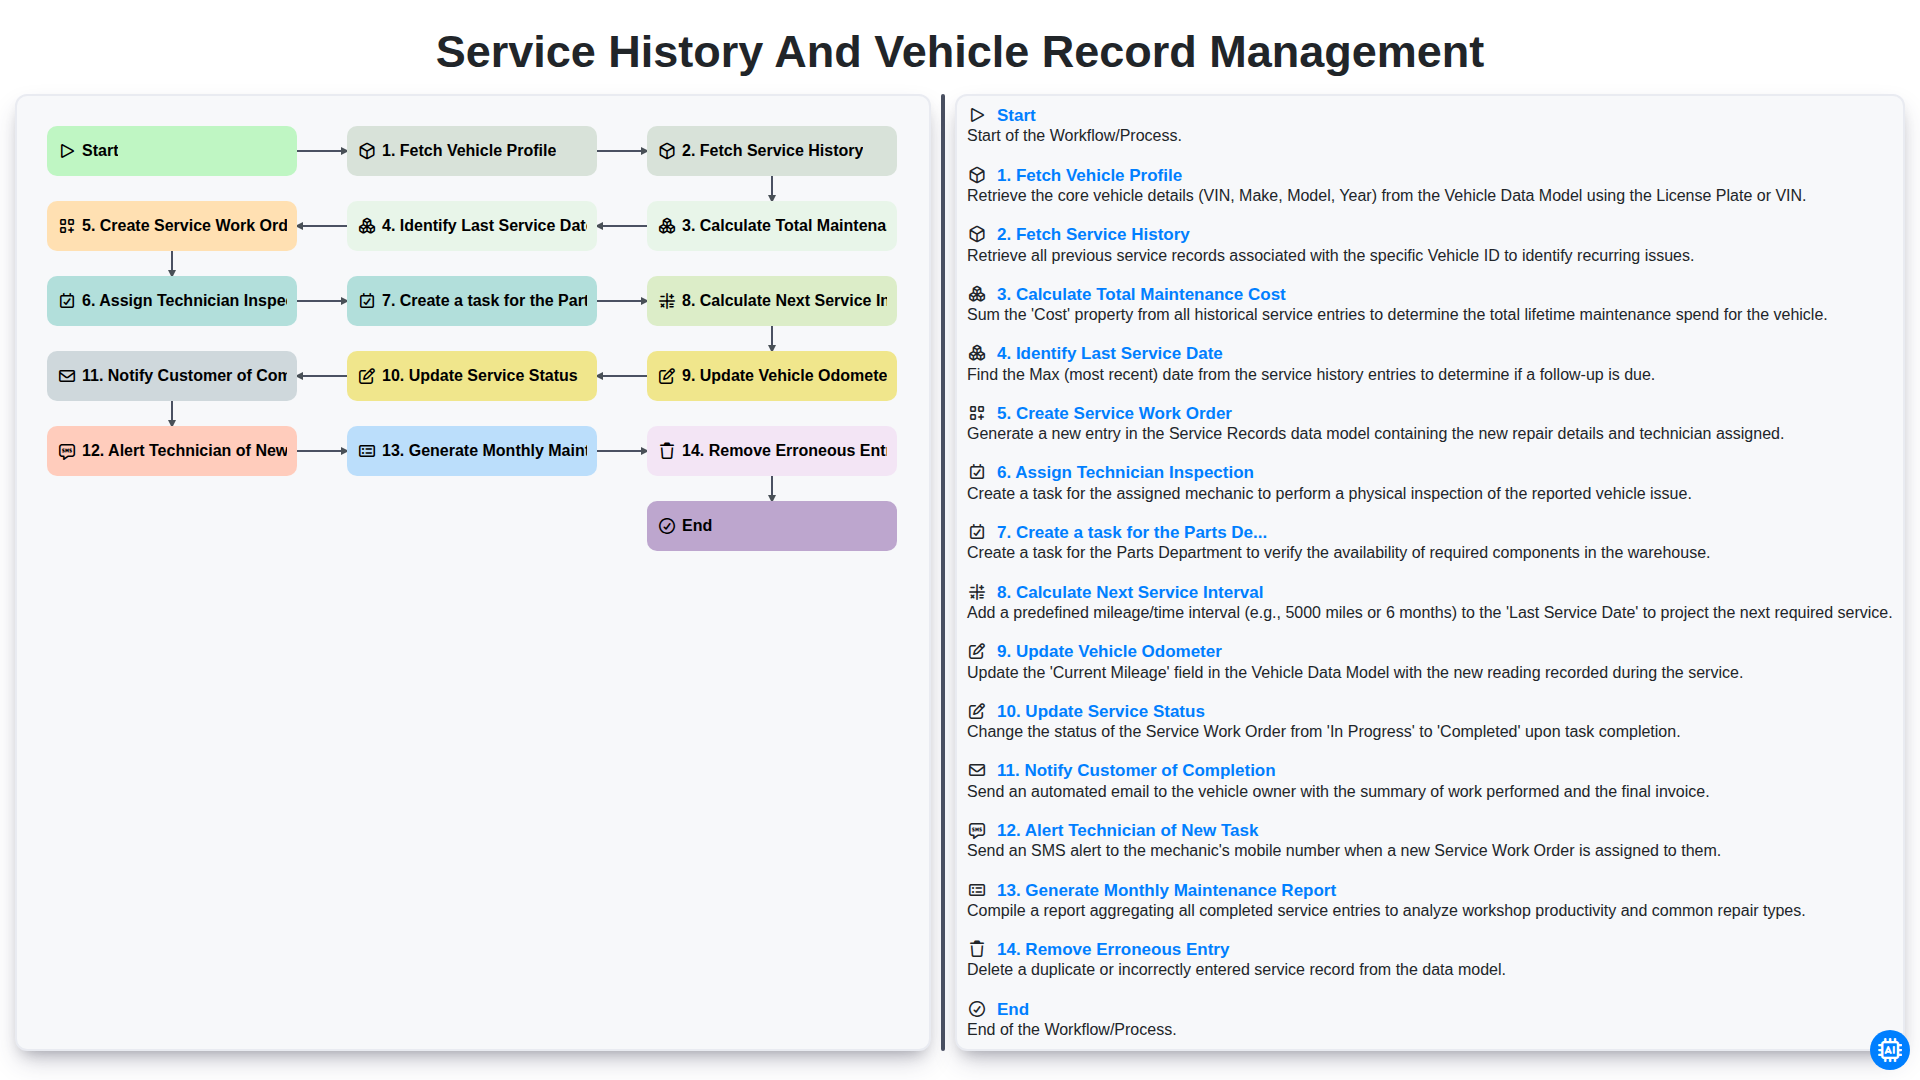The height and width of the screenshot is (1080, 1920).
Task: Click the icon in Calculate Total Maintenance node
Action: (667, 226)
